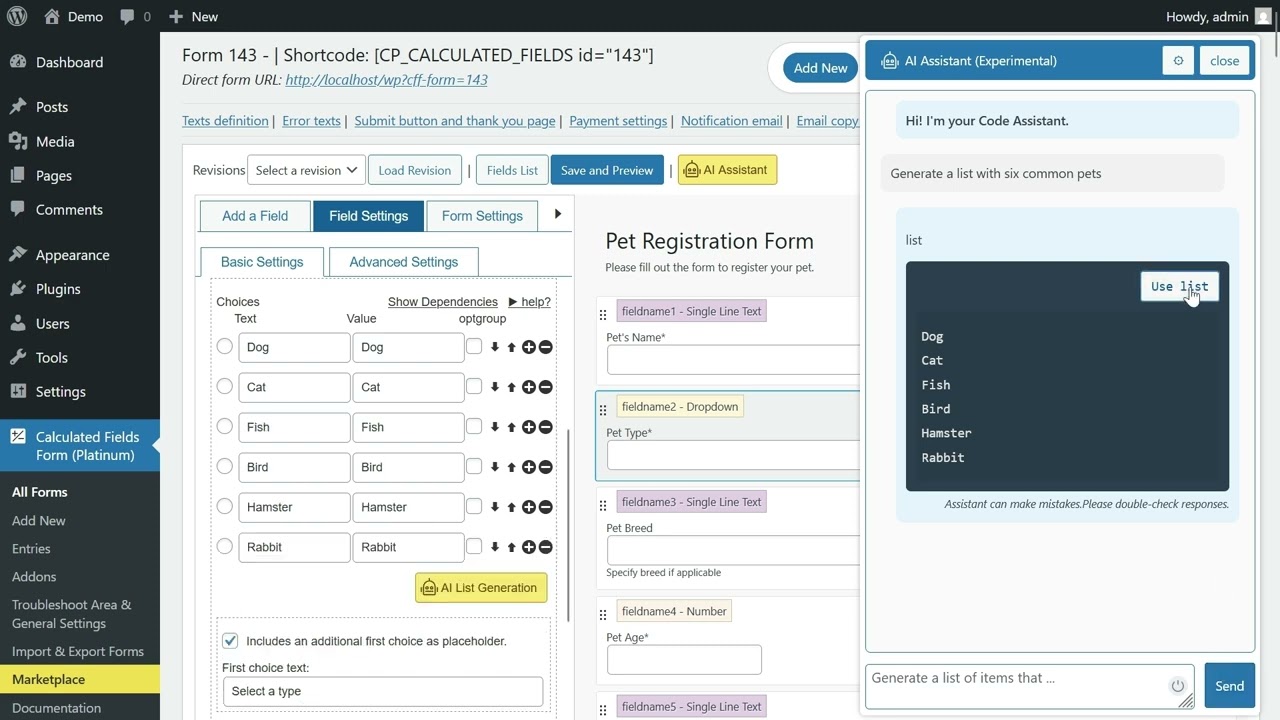Add a choice after Cat row
This screenshot has height=720, width=1280.
coord(528,387)
